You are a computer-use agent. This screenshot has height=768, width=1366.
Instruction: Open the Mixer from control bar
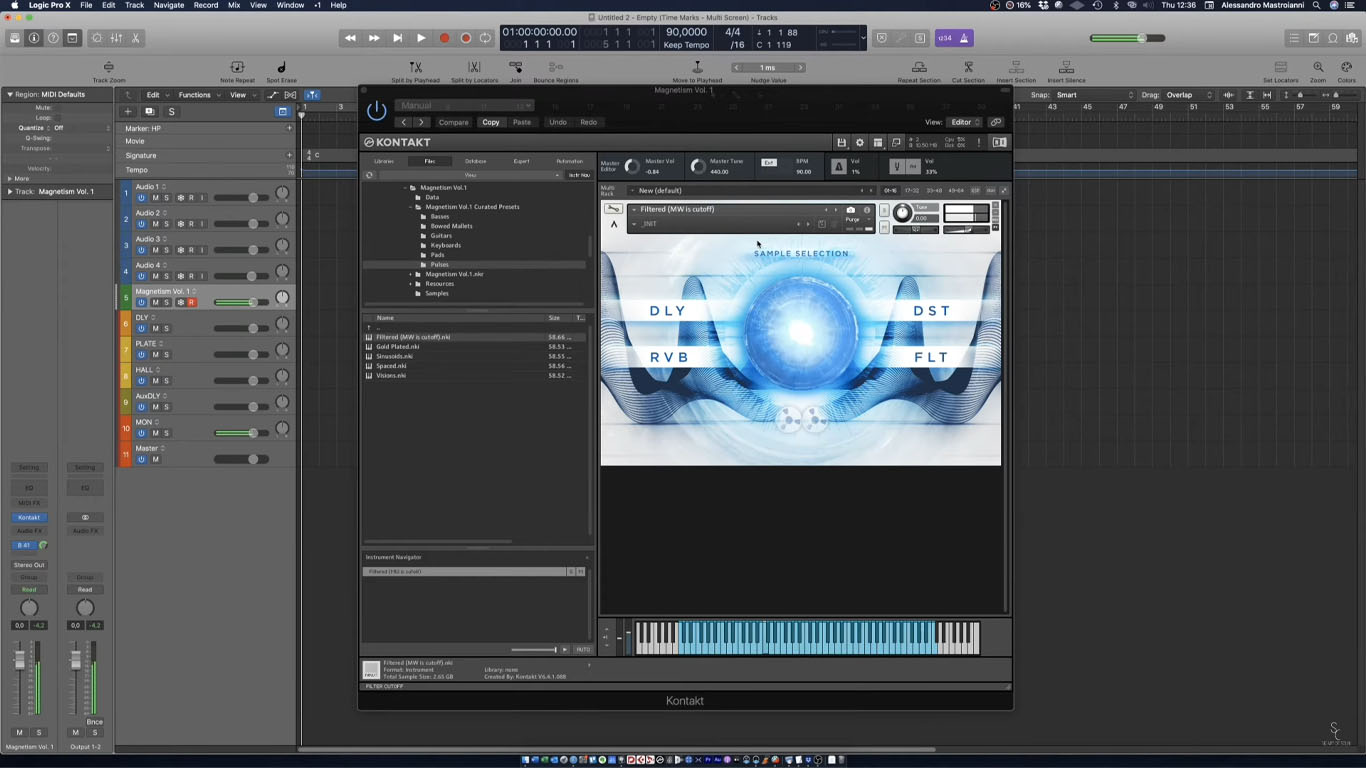[116, 38]
